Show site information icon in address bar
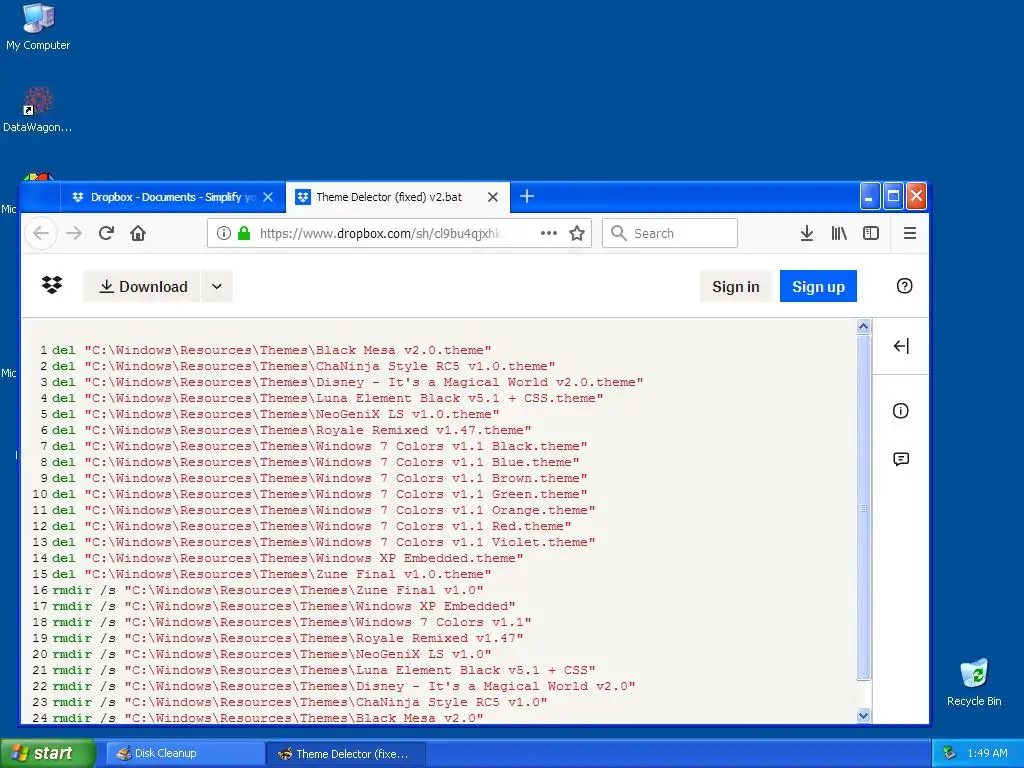The height and width of the screenshot is (768, 1024). click(223, 233)
